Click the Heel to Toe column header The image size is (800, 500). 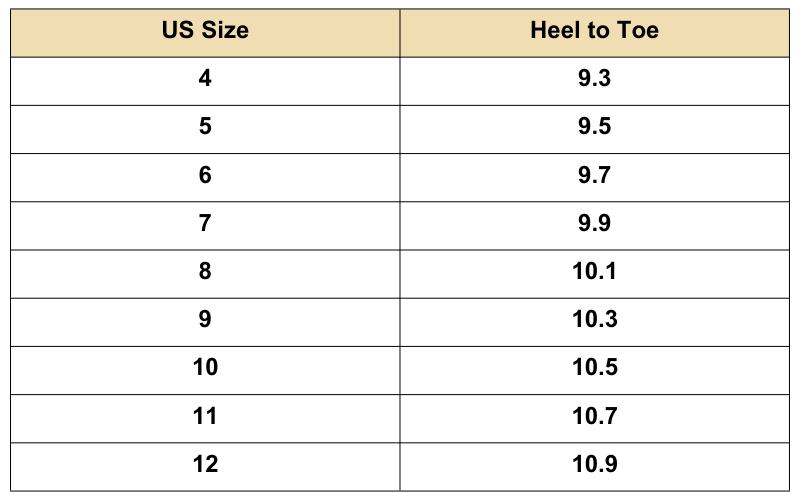pyautogui.click(x=594, y=30)
